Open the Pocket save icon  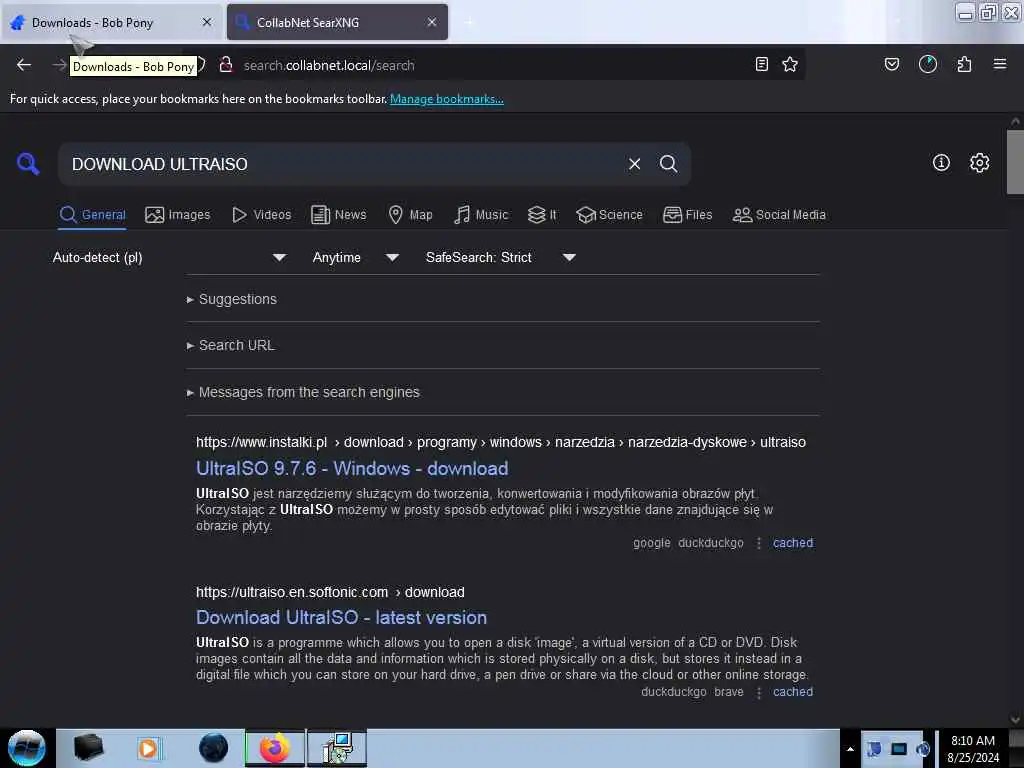pos(891,64)
